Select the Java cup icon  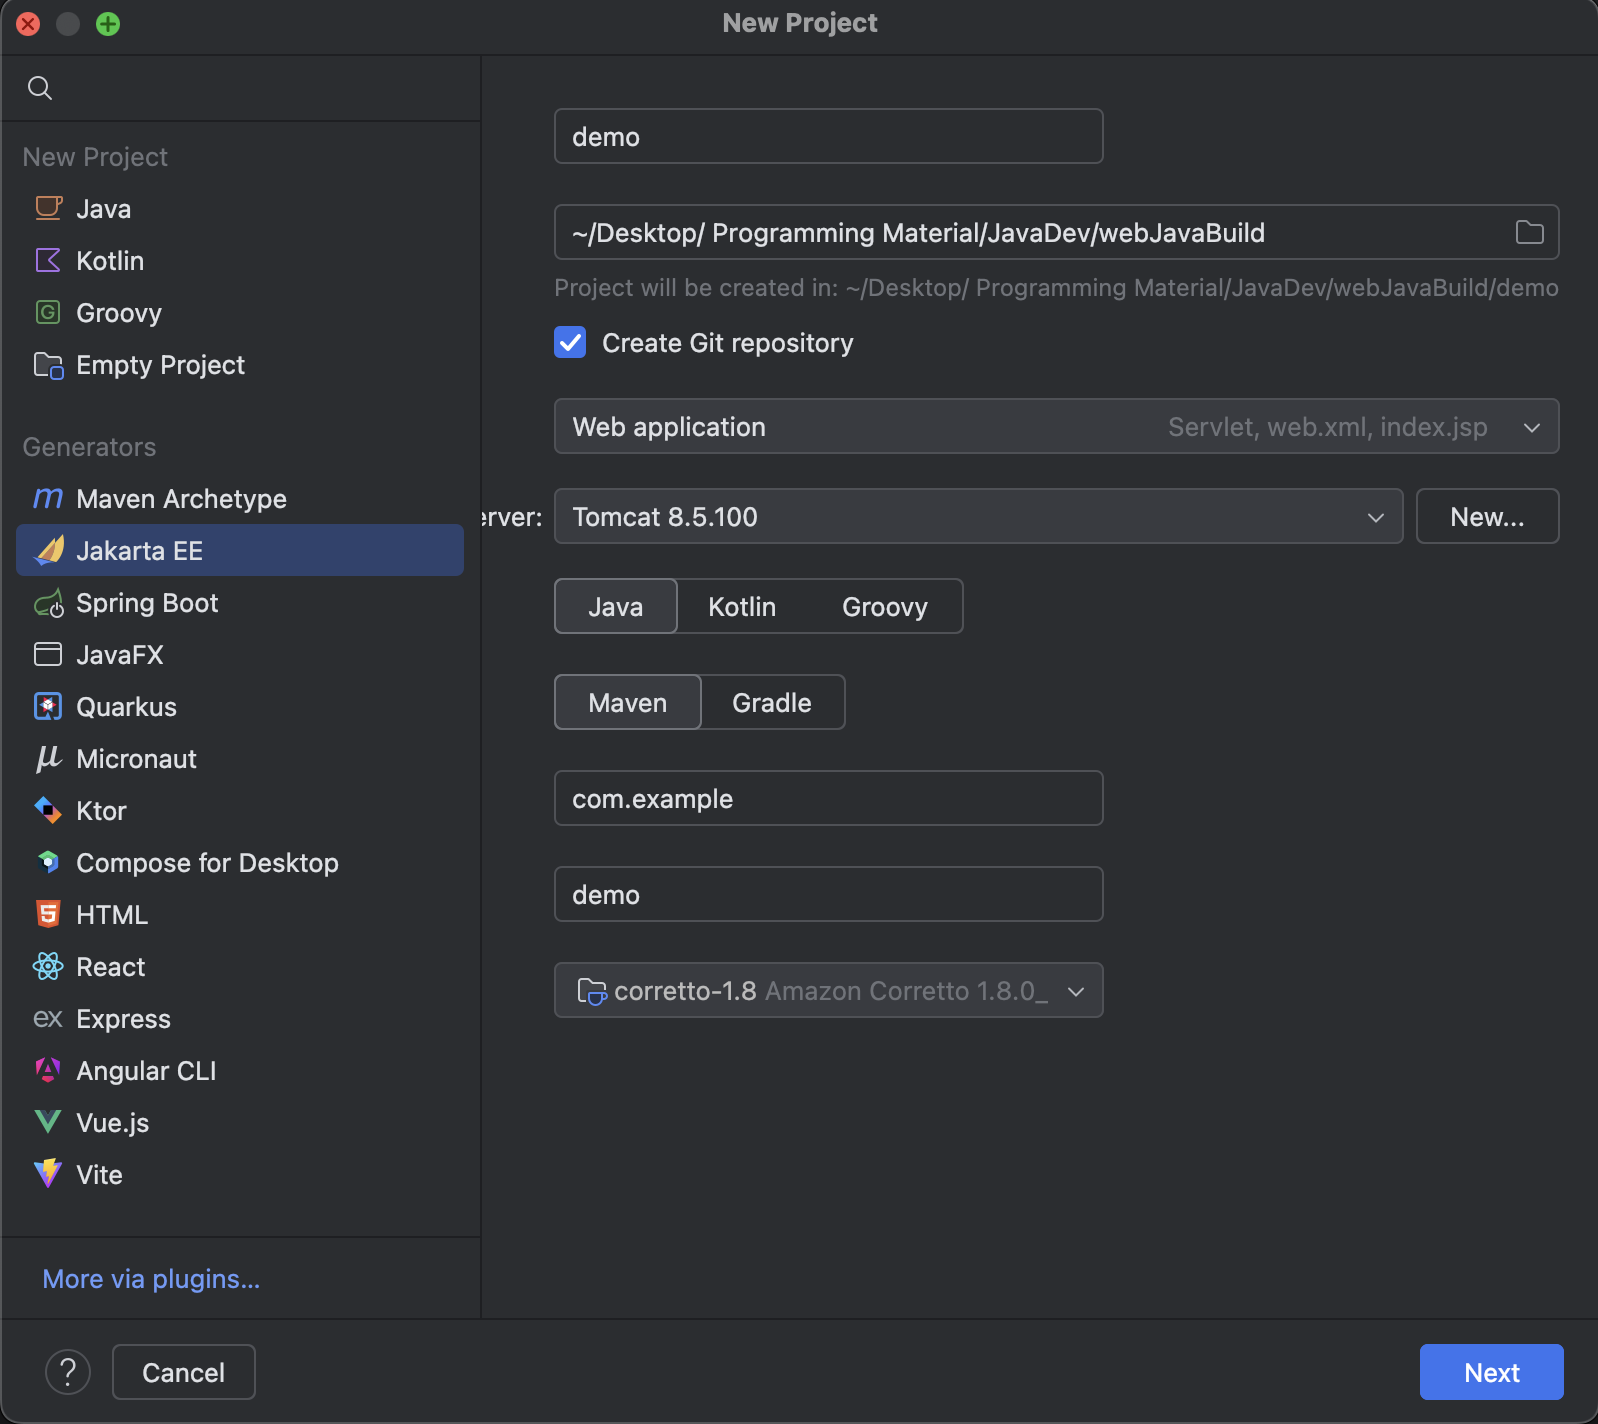tap(48, 208)
